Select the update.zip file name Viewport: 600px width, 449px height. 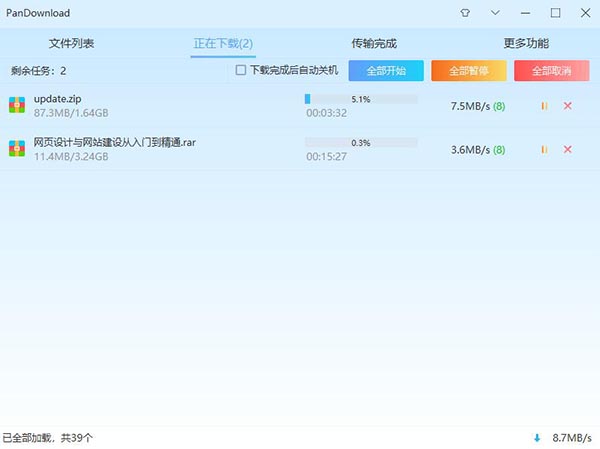pyautogui.click(x=57, y=99)
